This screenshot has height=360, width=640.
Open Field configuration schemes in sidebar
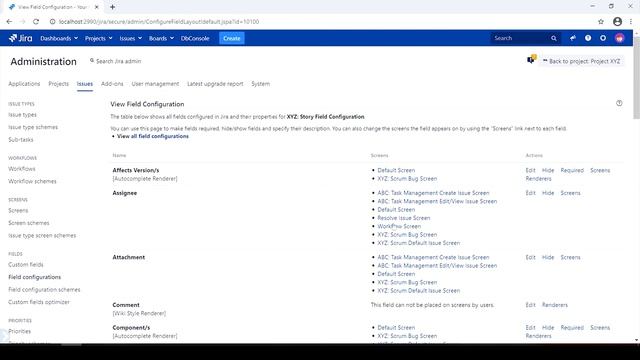pyautogui.click(x=44, y=290)
